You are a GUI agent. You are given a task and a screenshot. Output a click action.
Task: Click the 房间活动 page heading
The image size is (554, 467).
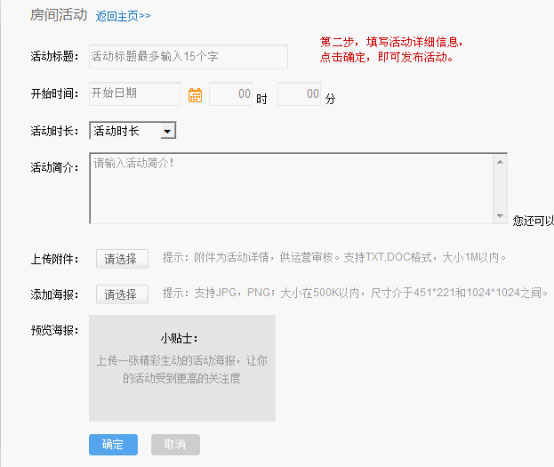pos(59,15)
